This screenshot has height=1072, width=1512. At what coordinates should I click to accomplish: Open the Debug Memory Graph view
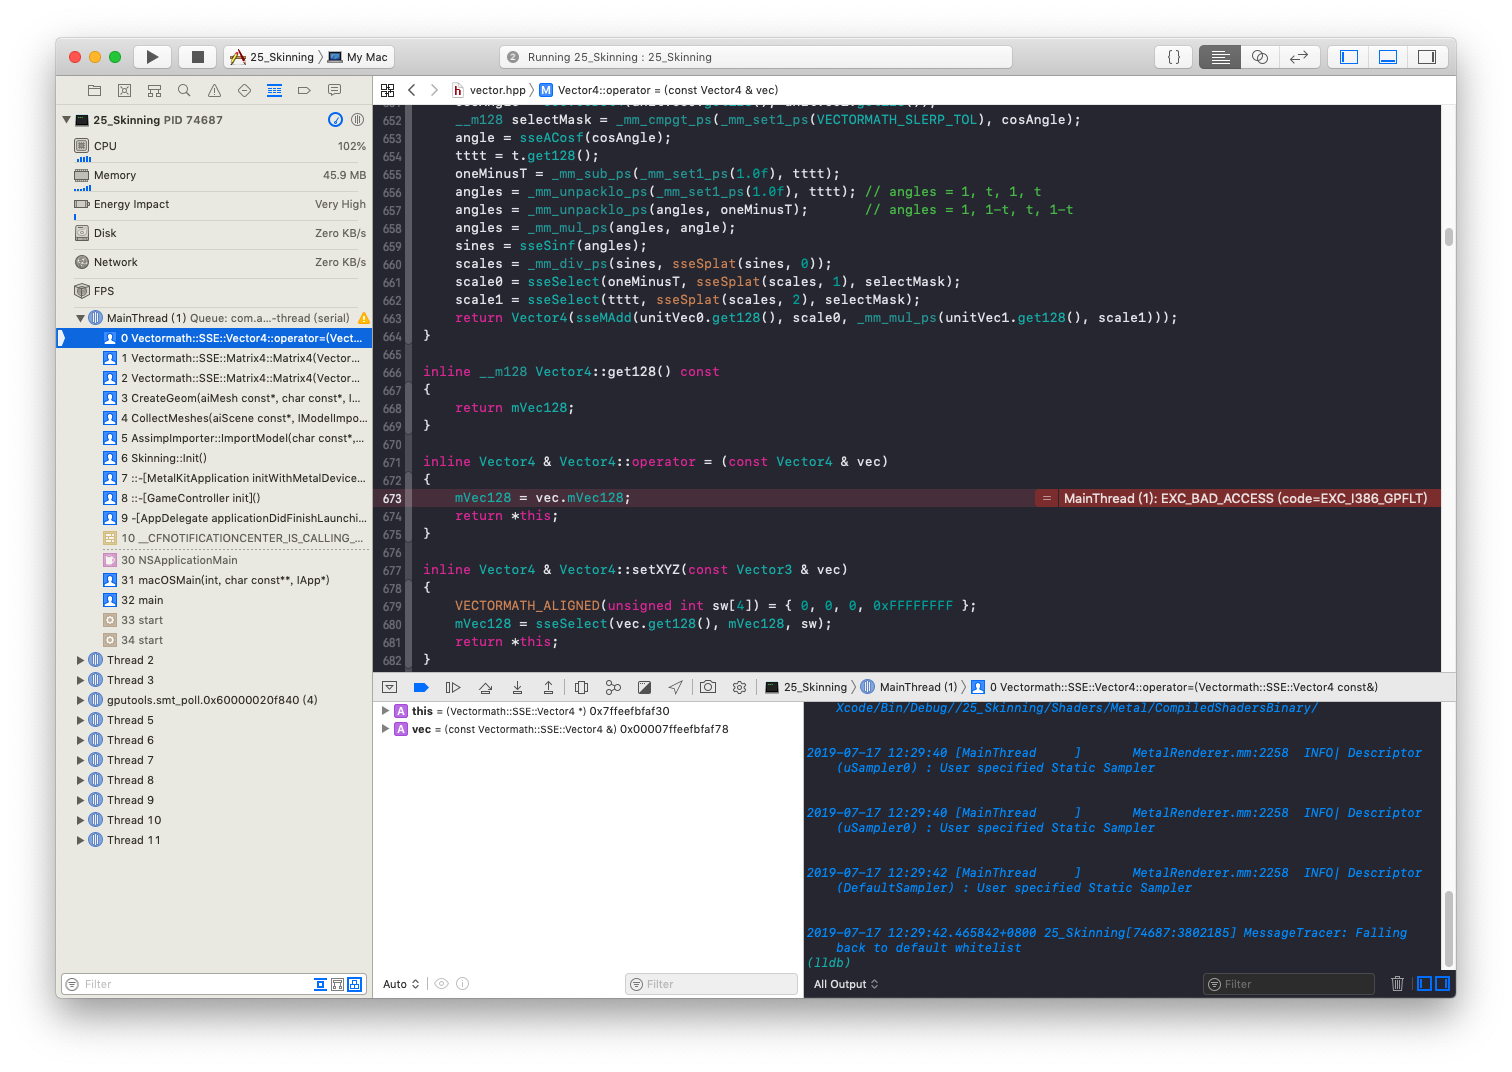pyautogui.click(x=613, y=687)
